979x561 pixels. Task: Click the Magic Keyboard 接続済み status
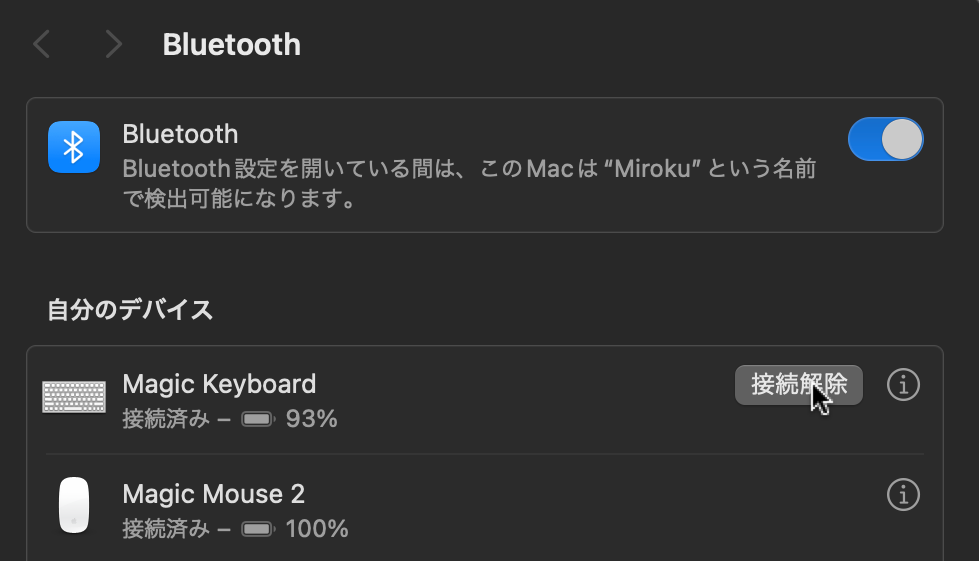[166, 419]
